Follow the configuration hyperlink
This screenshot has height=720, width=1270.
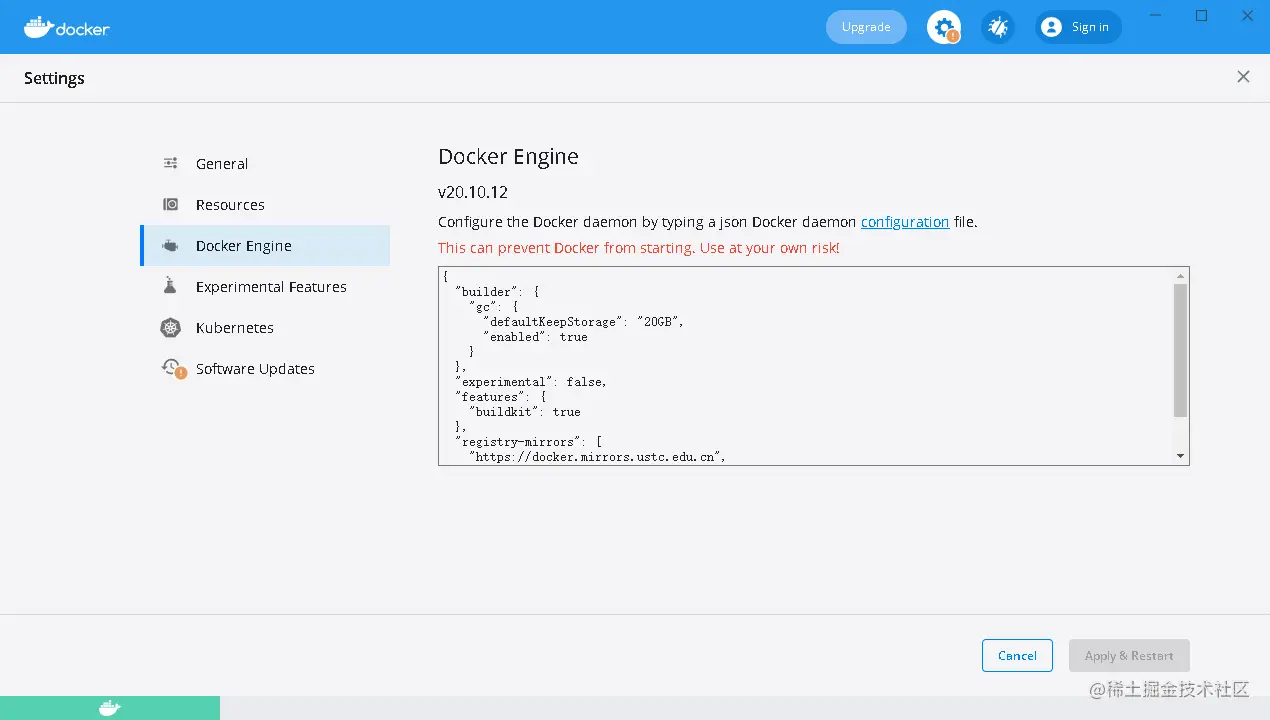click(905, 222)
